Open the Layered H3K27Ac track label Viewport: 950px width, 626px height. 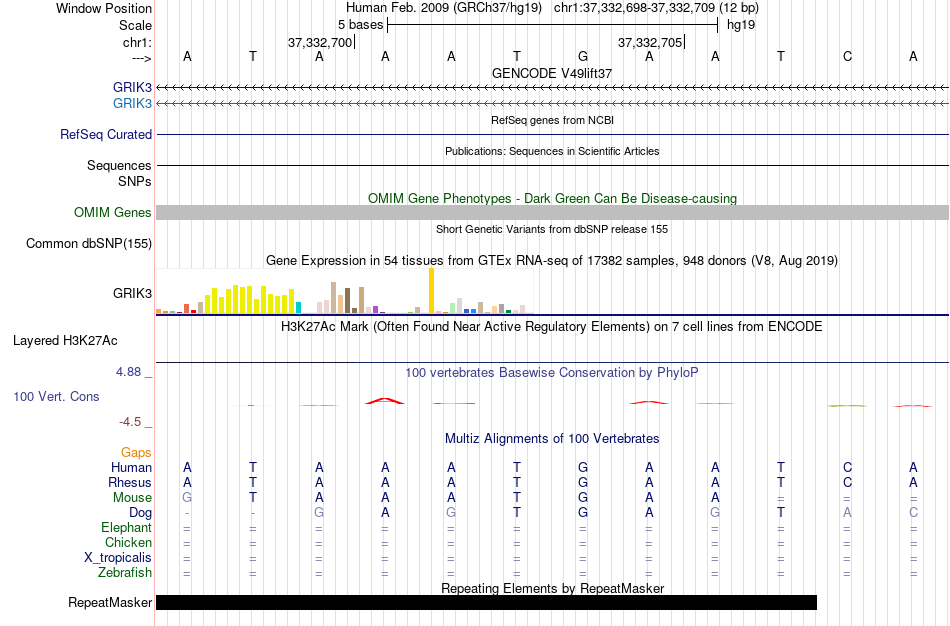(65, 341)
